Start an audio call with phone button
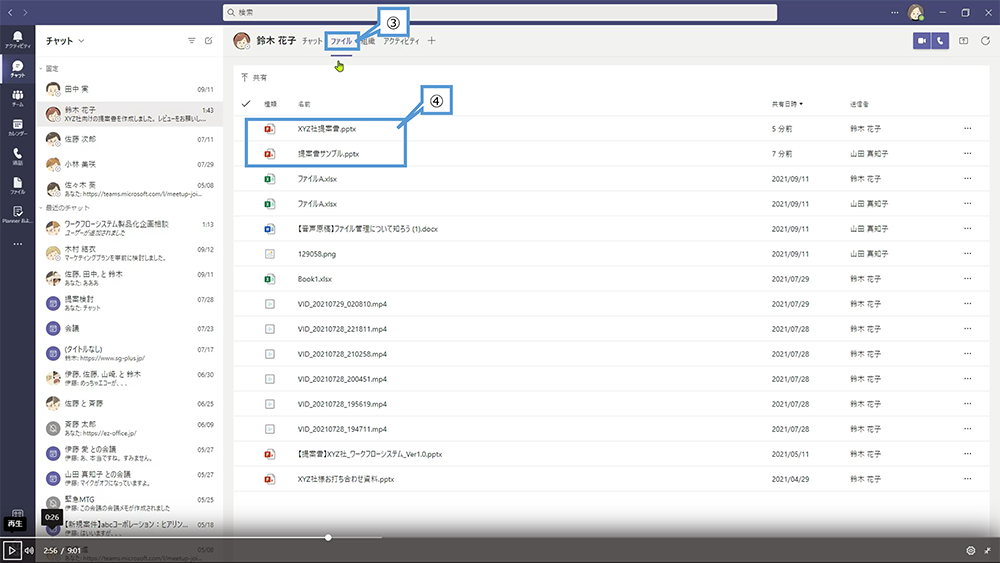 tap(940, 41)
